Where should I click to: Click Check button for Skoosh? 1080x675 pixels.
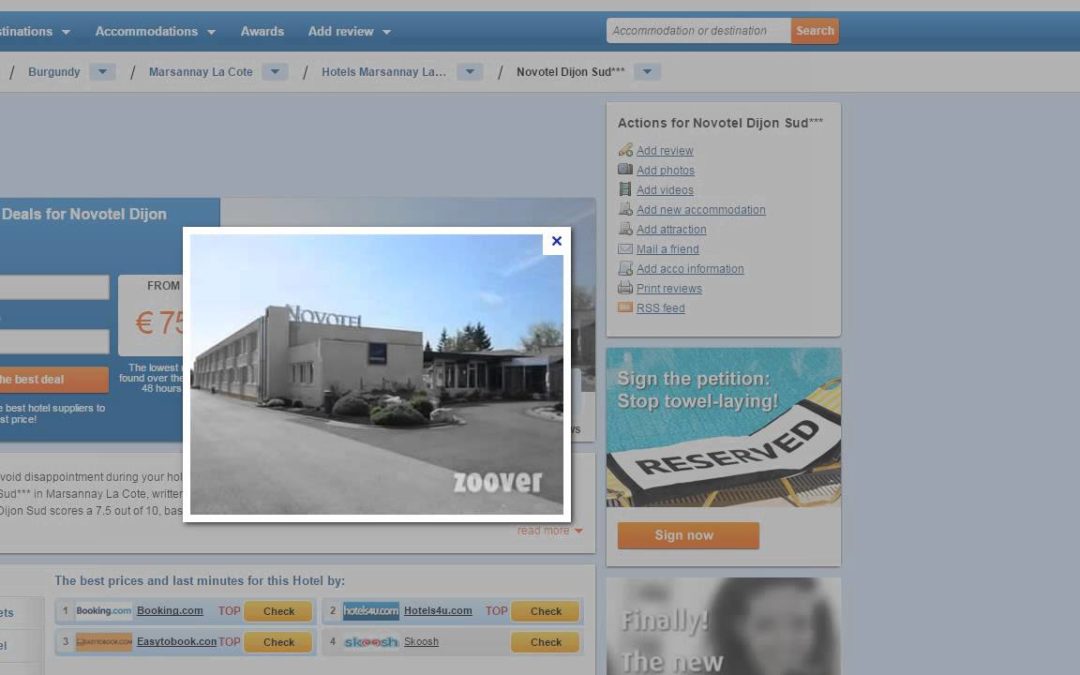pyautogui.click(x=545, y=642)
